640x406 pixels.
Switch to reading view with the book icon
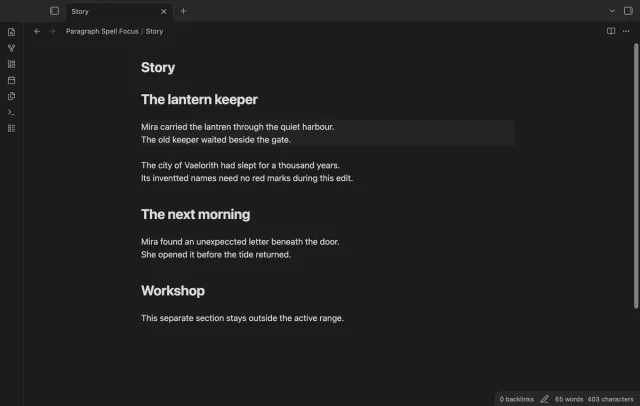pos(611,31)
